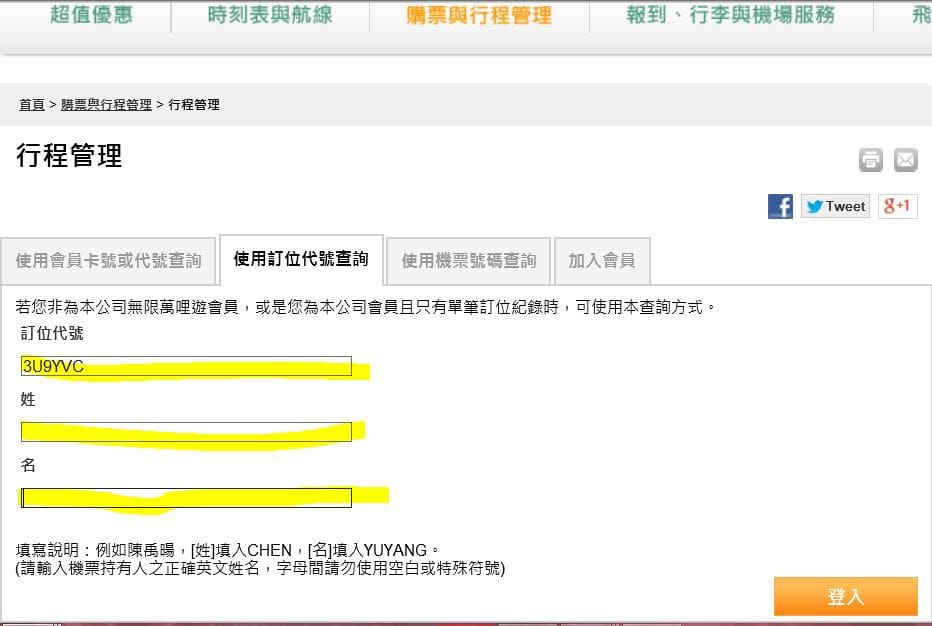Share page via Facebook icon

pos(780,207)
